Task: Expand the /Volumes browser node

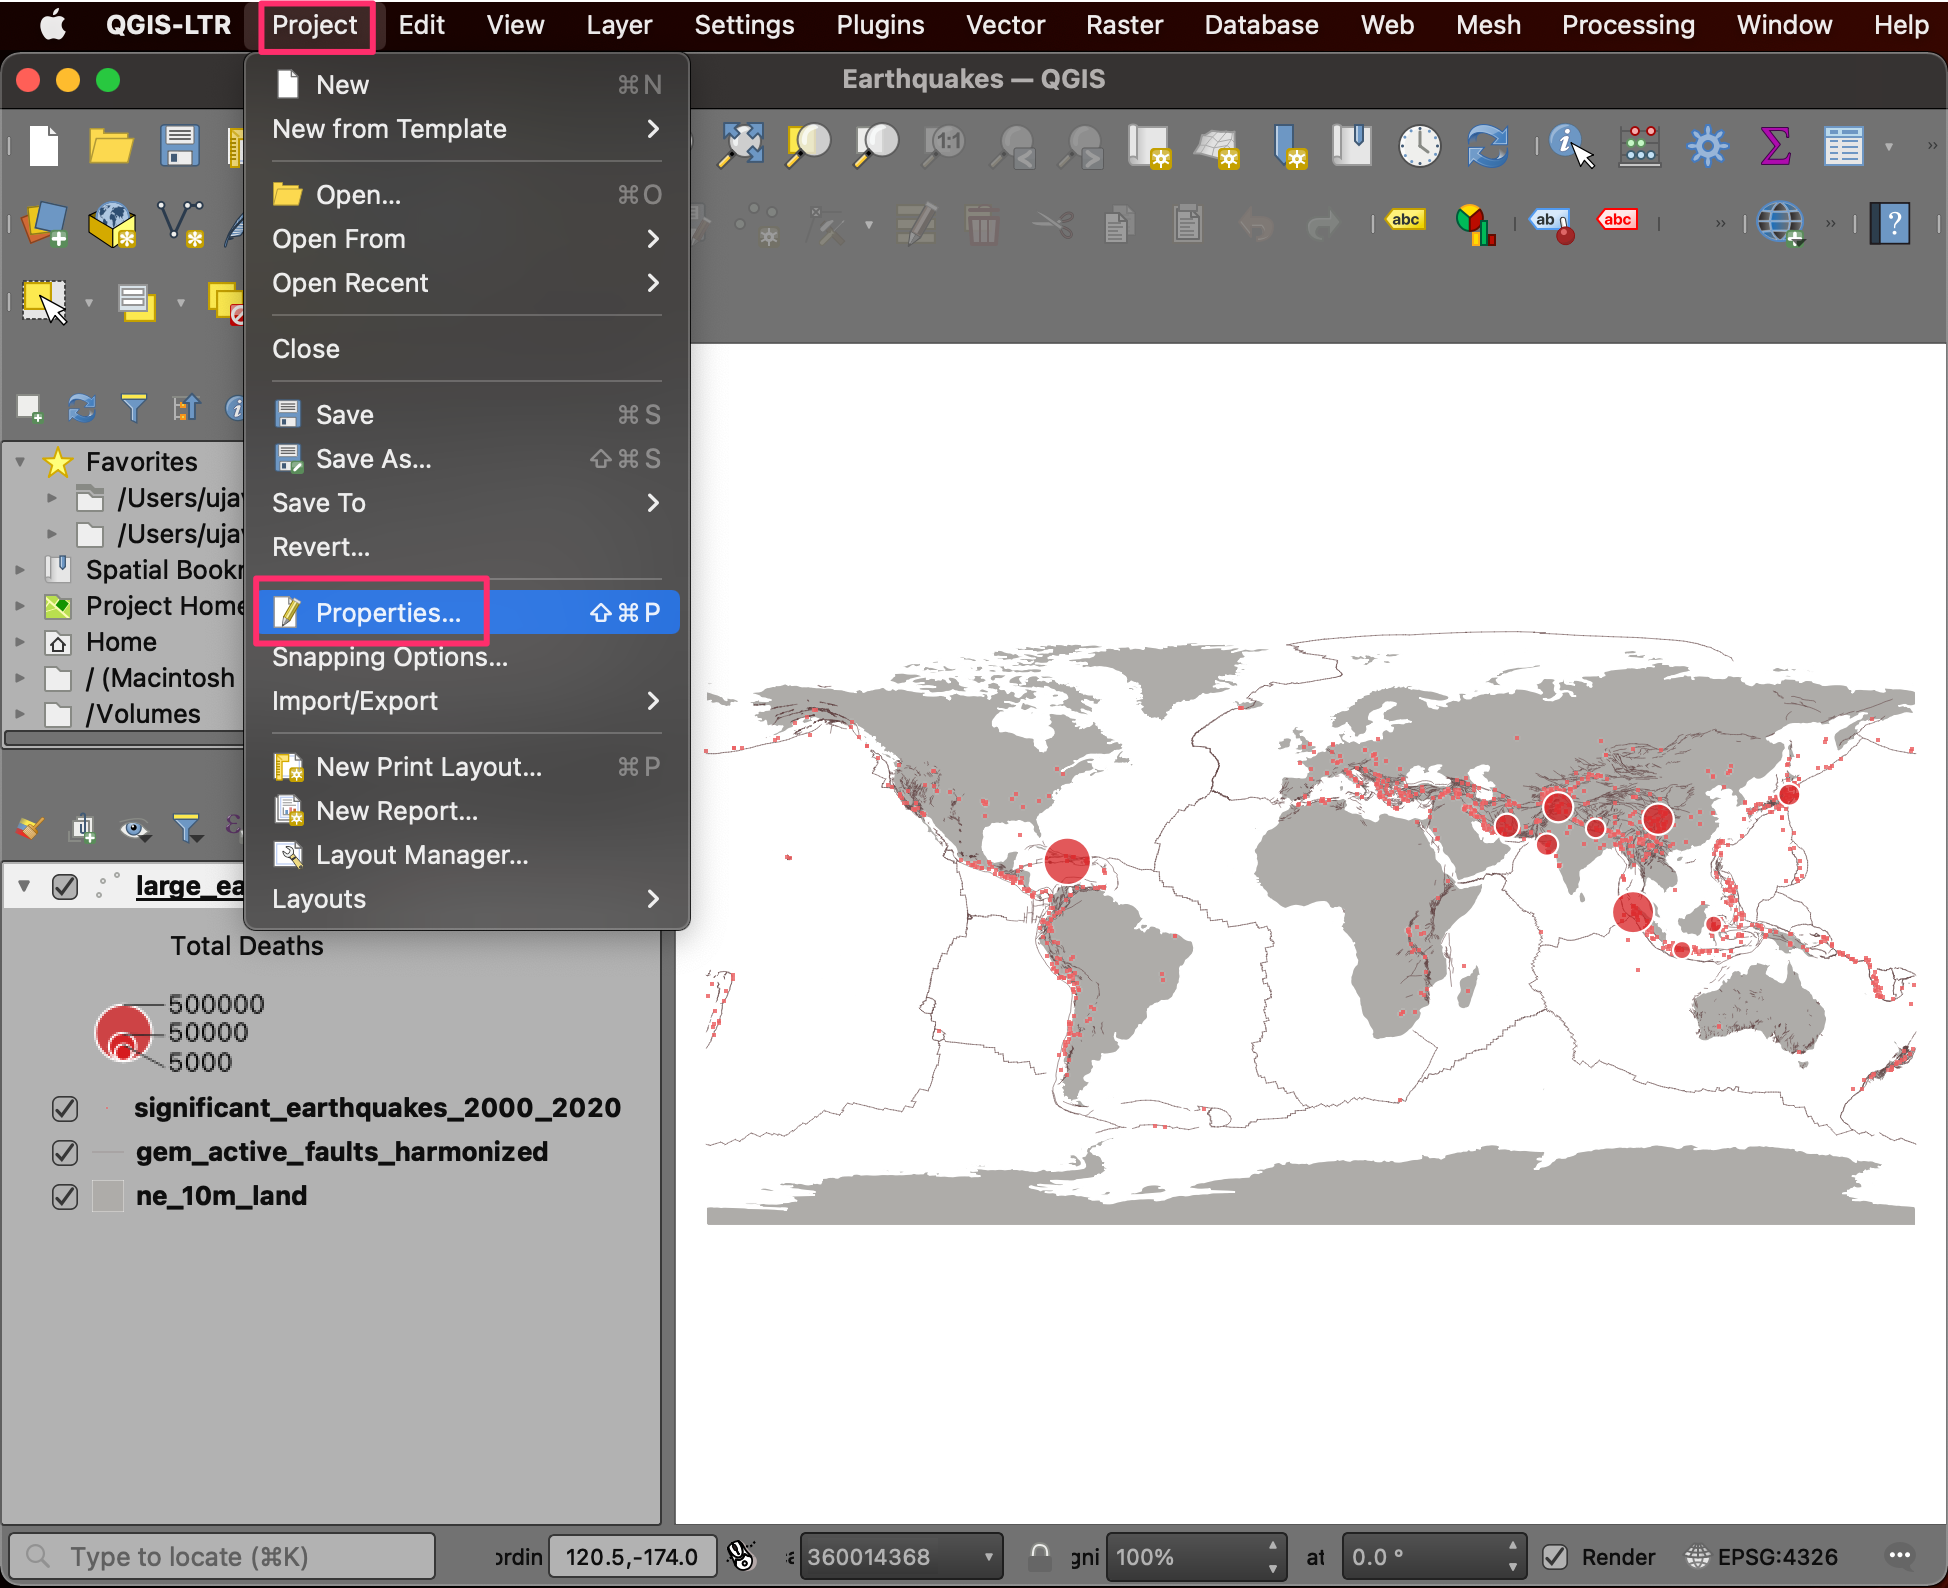Action: click(x=20, y=714)
